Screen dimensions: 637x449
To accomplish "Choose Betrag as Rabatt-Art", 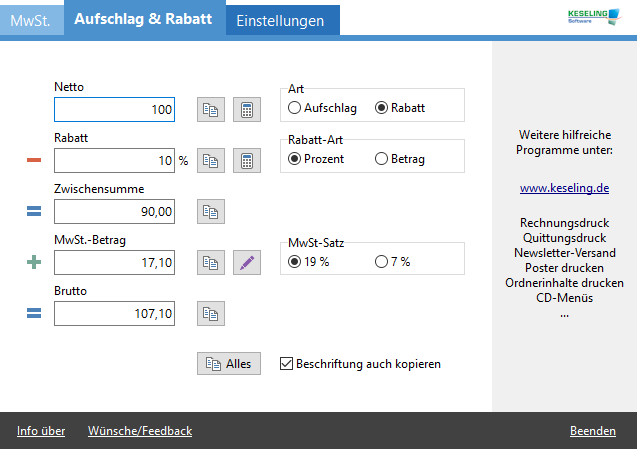I will tap(381, 159).
